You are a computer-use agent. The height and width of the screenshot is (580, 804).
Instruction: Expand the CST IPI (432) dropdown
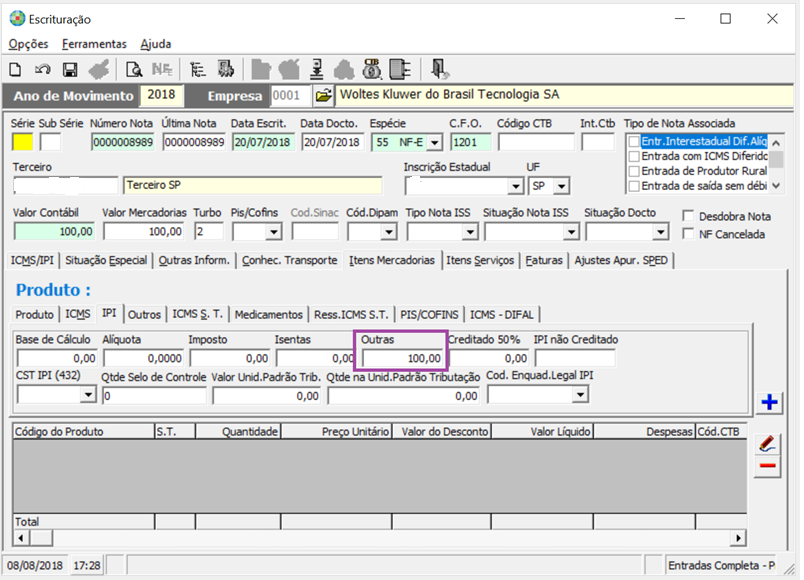(88, 395)
